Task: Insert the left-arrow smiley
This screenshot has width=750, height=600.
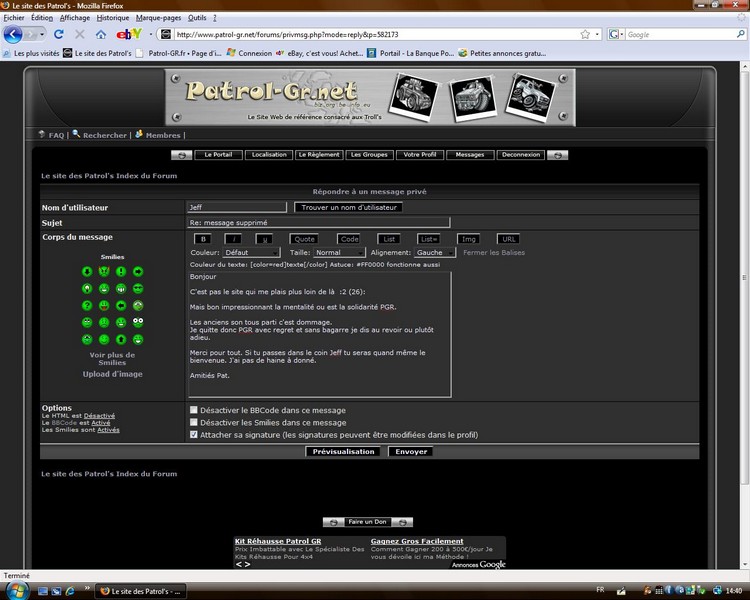Action: [x=121, y=305]
